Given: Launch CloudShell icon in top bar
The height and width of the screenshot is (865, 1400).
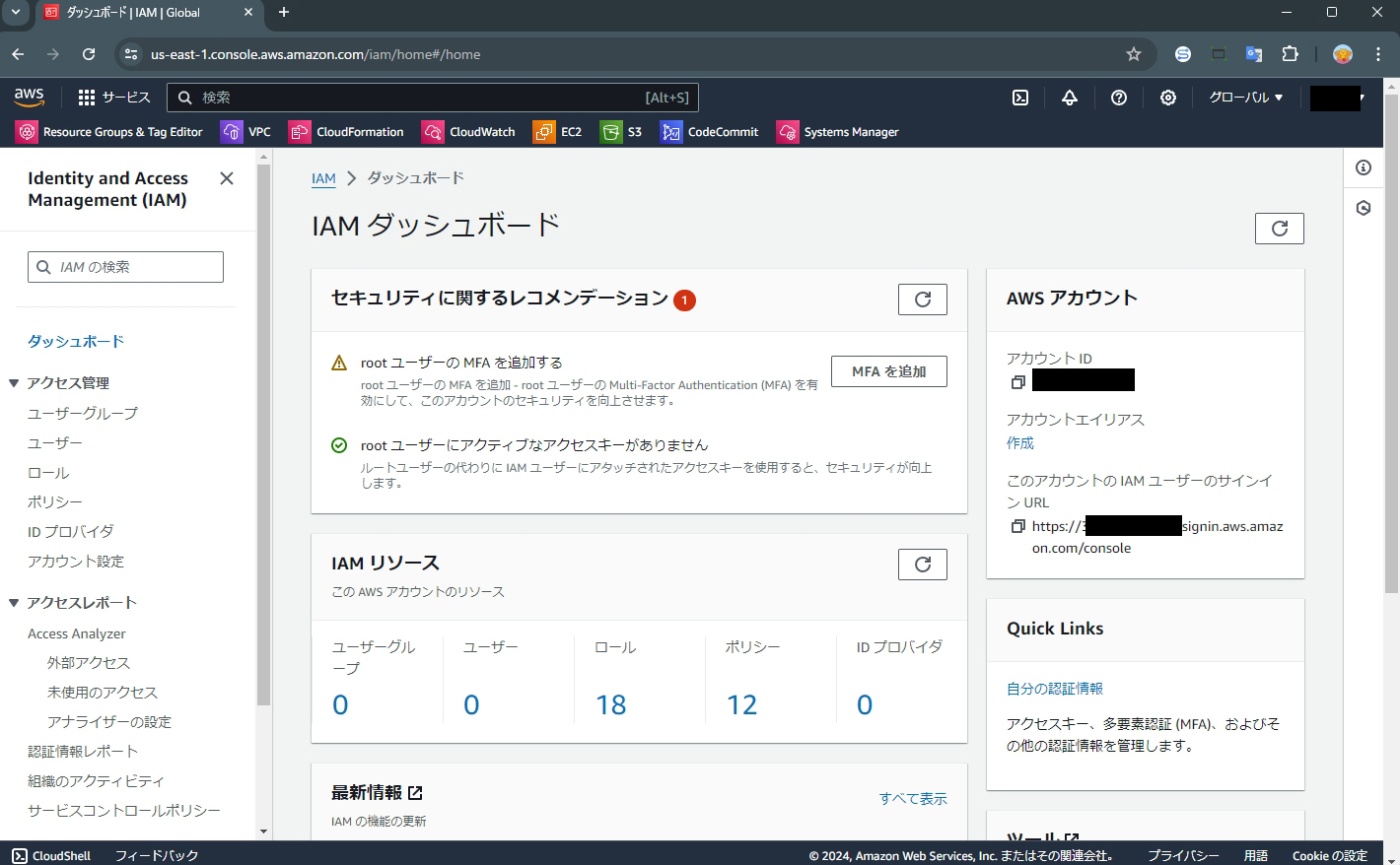Looking at the screenshot, I should click(x=1020, y=97).
